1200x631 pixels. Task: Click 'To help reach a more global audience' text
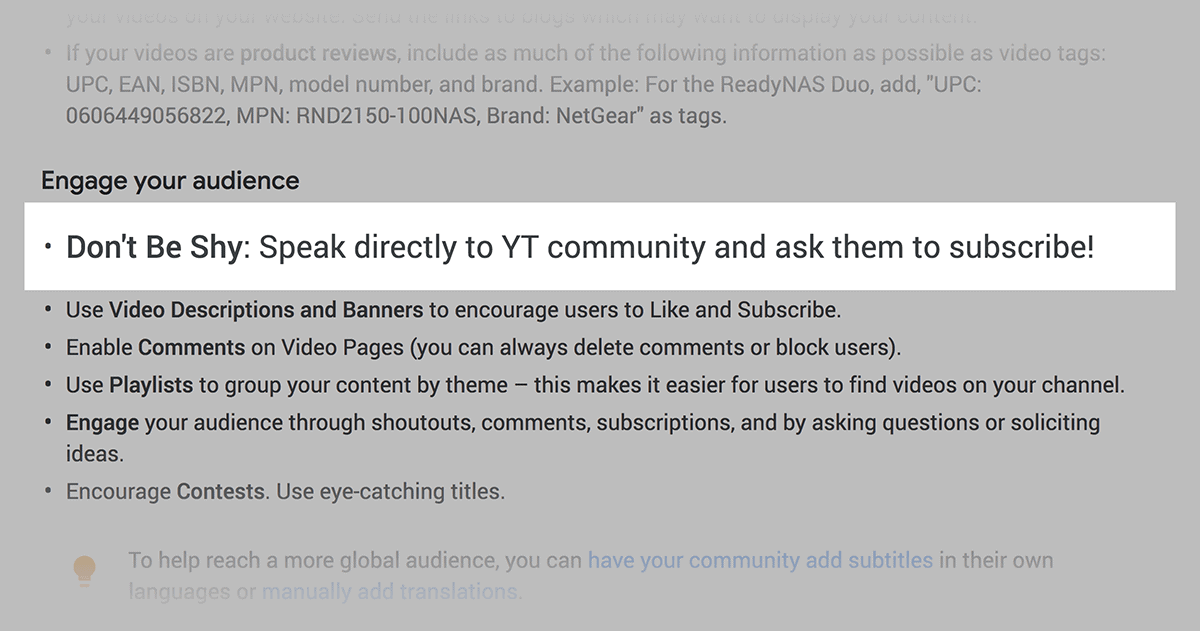313,560
